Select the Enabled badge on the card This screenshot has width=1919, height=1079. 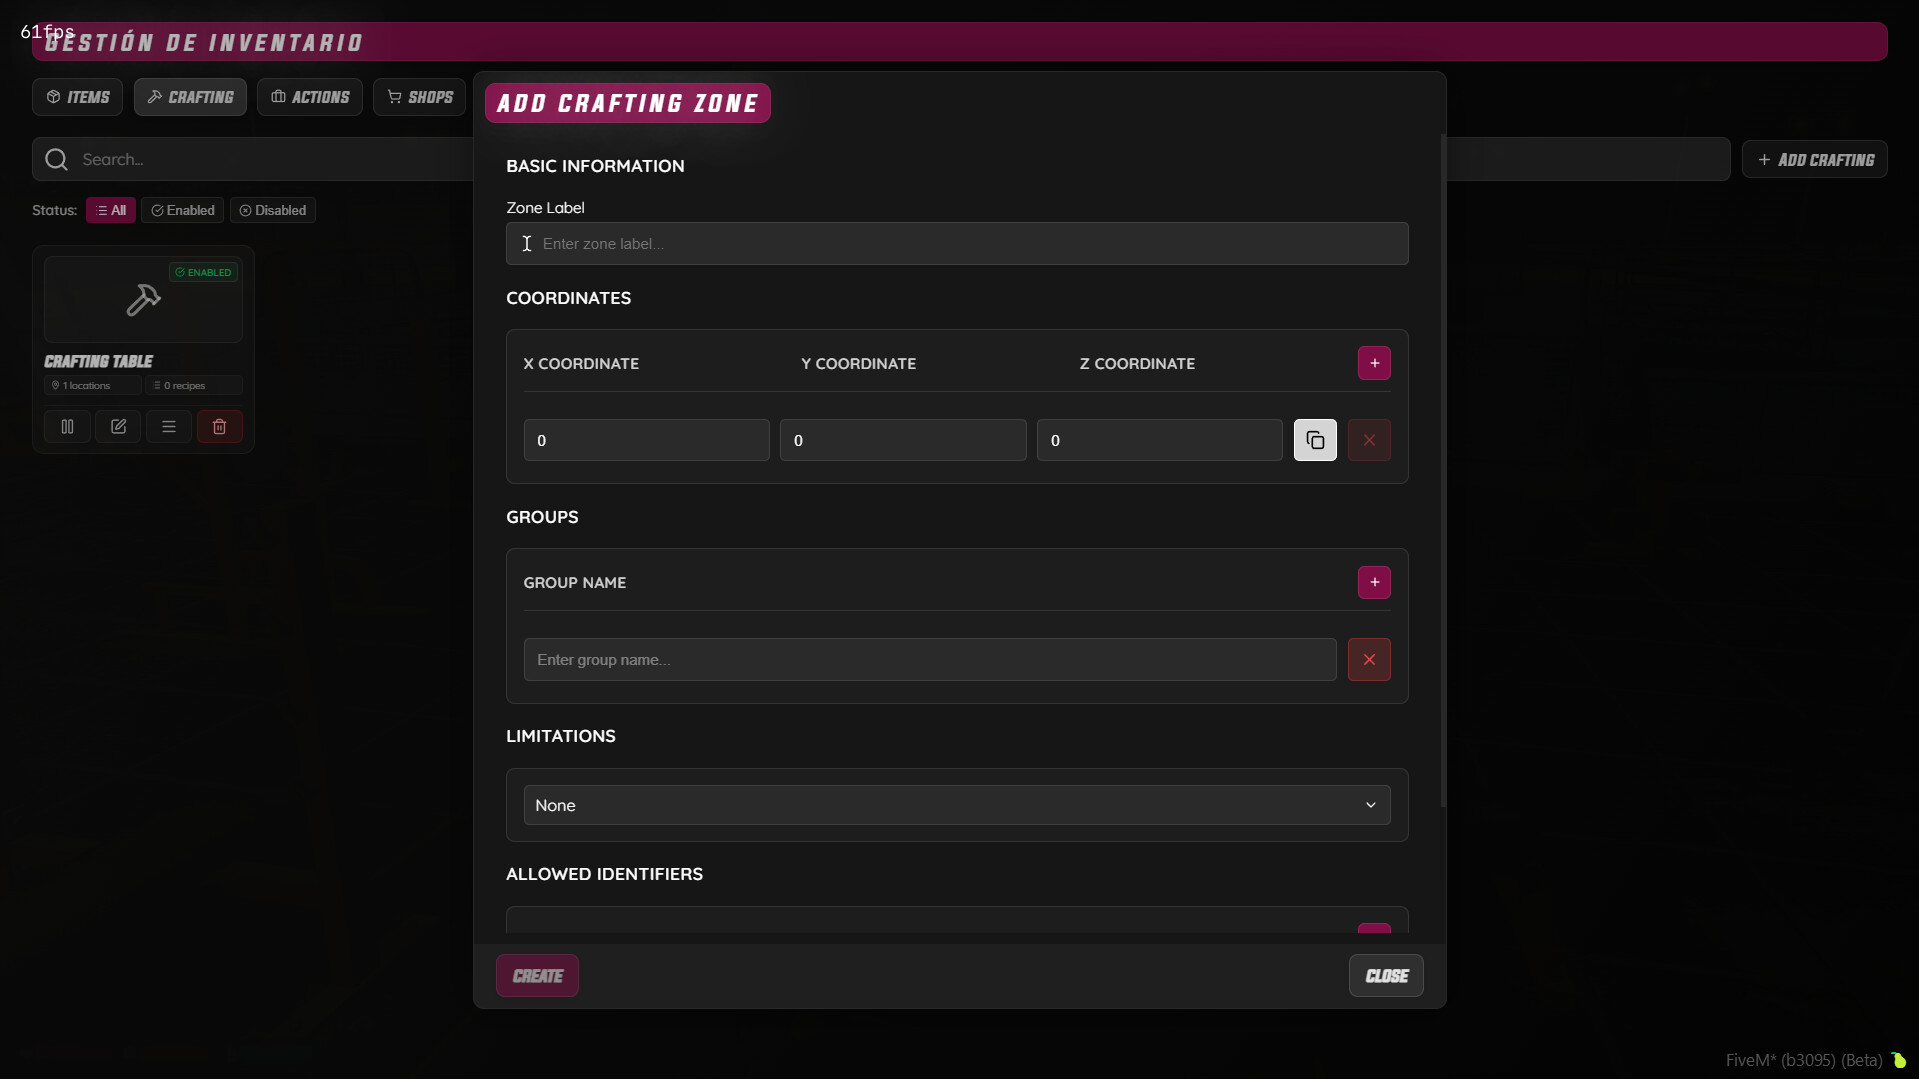click(x=202, y=272)
